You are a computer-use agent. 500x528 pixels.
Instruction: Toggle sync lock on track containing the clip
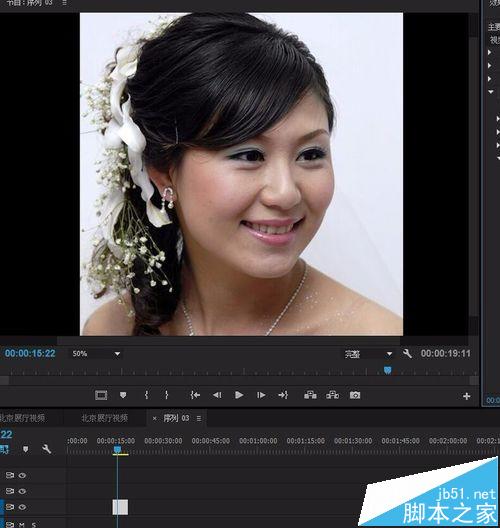(x=10, y=507)
